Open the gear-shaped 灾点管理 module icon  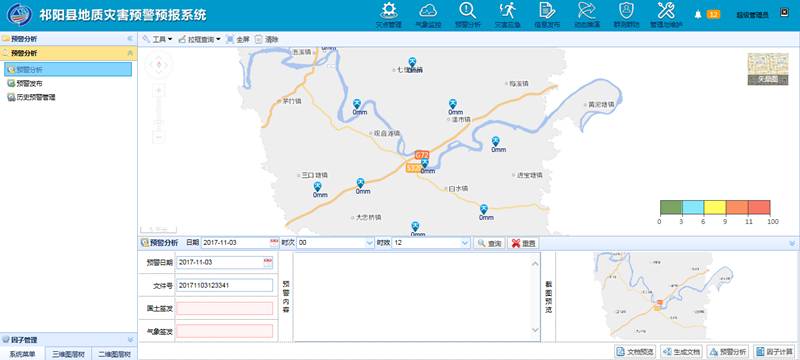point(389,11)
